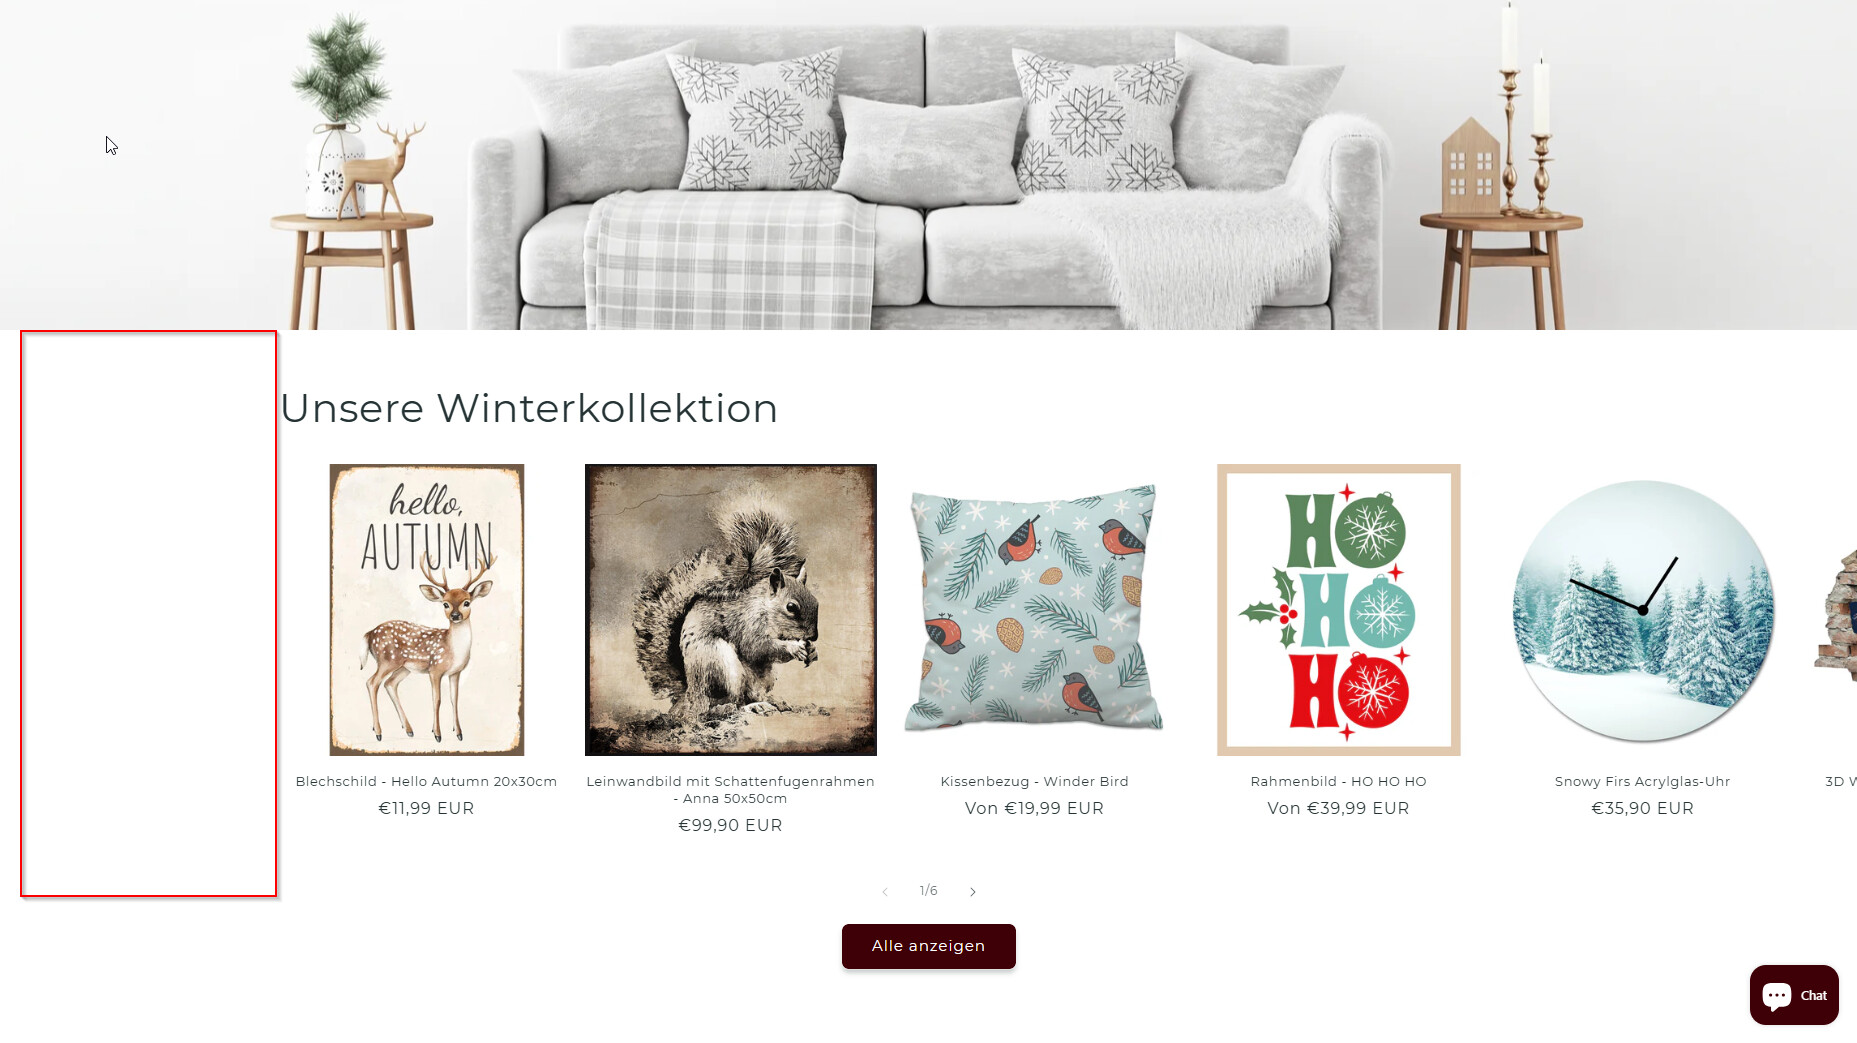
Task: Open Blechschild - Hello Autumn 20x30cm link
Action: pyautogui.click(x=426, y=781)
